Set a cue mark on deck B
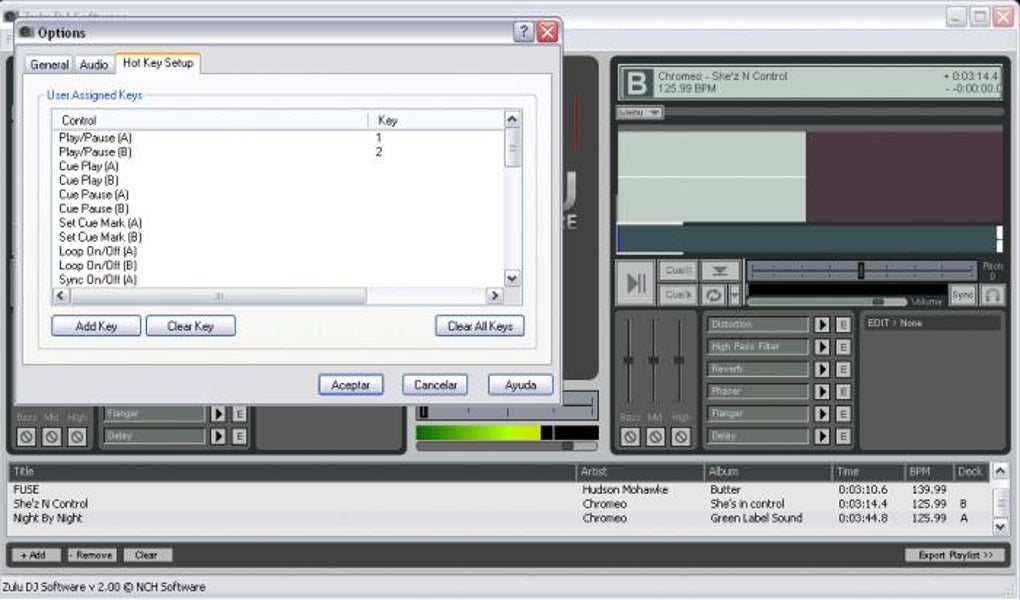The width and height of the screenshot is (1020, 600). point(720,270)
